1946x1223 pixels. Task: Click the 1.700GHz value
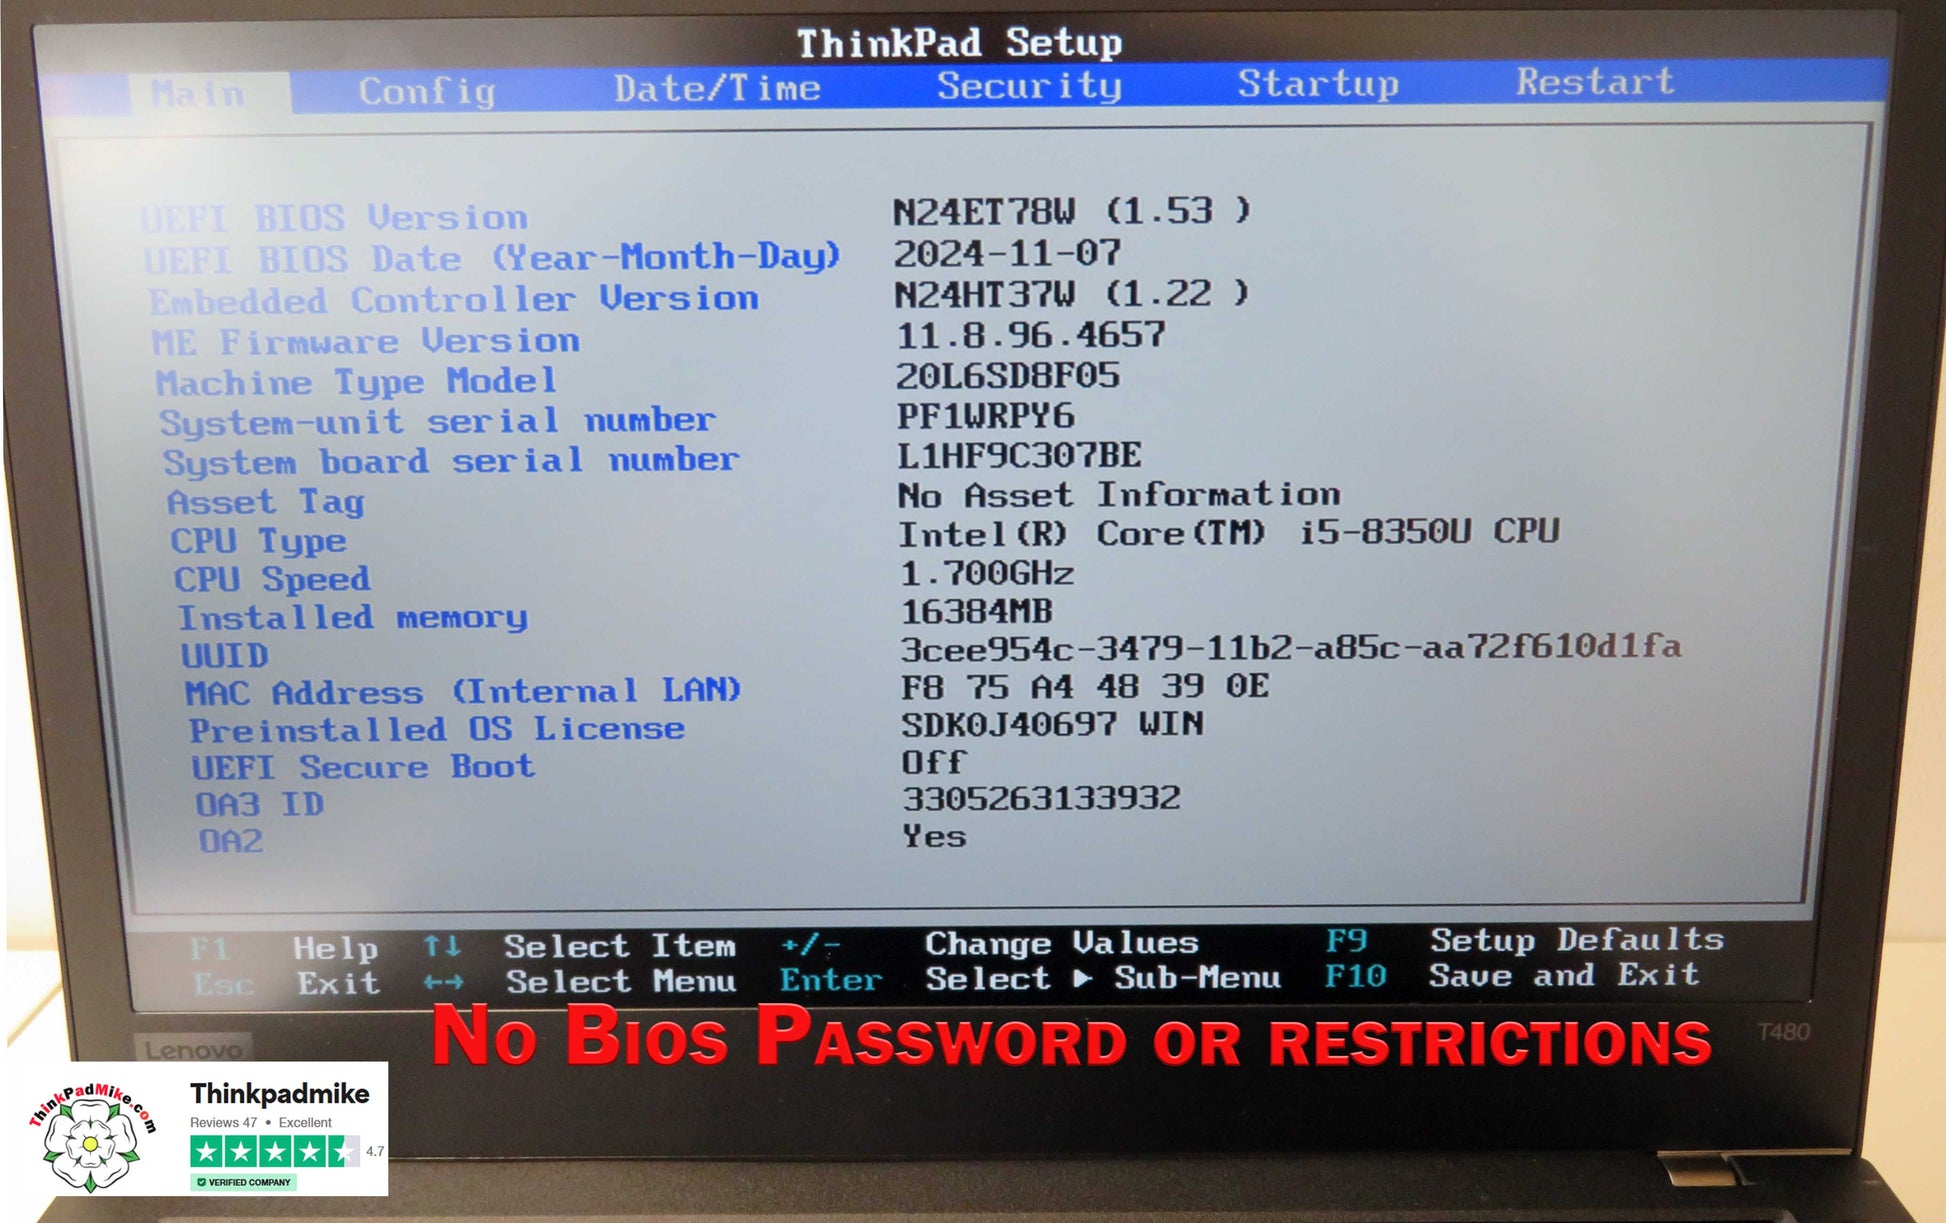pos(987,573)
